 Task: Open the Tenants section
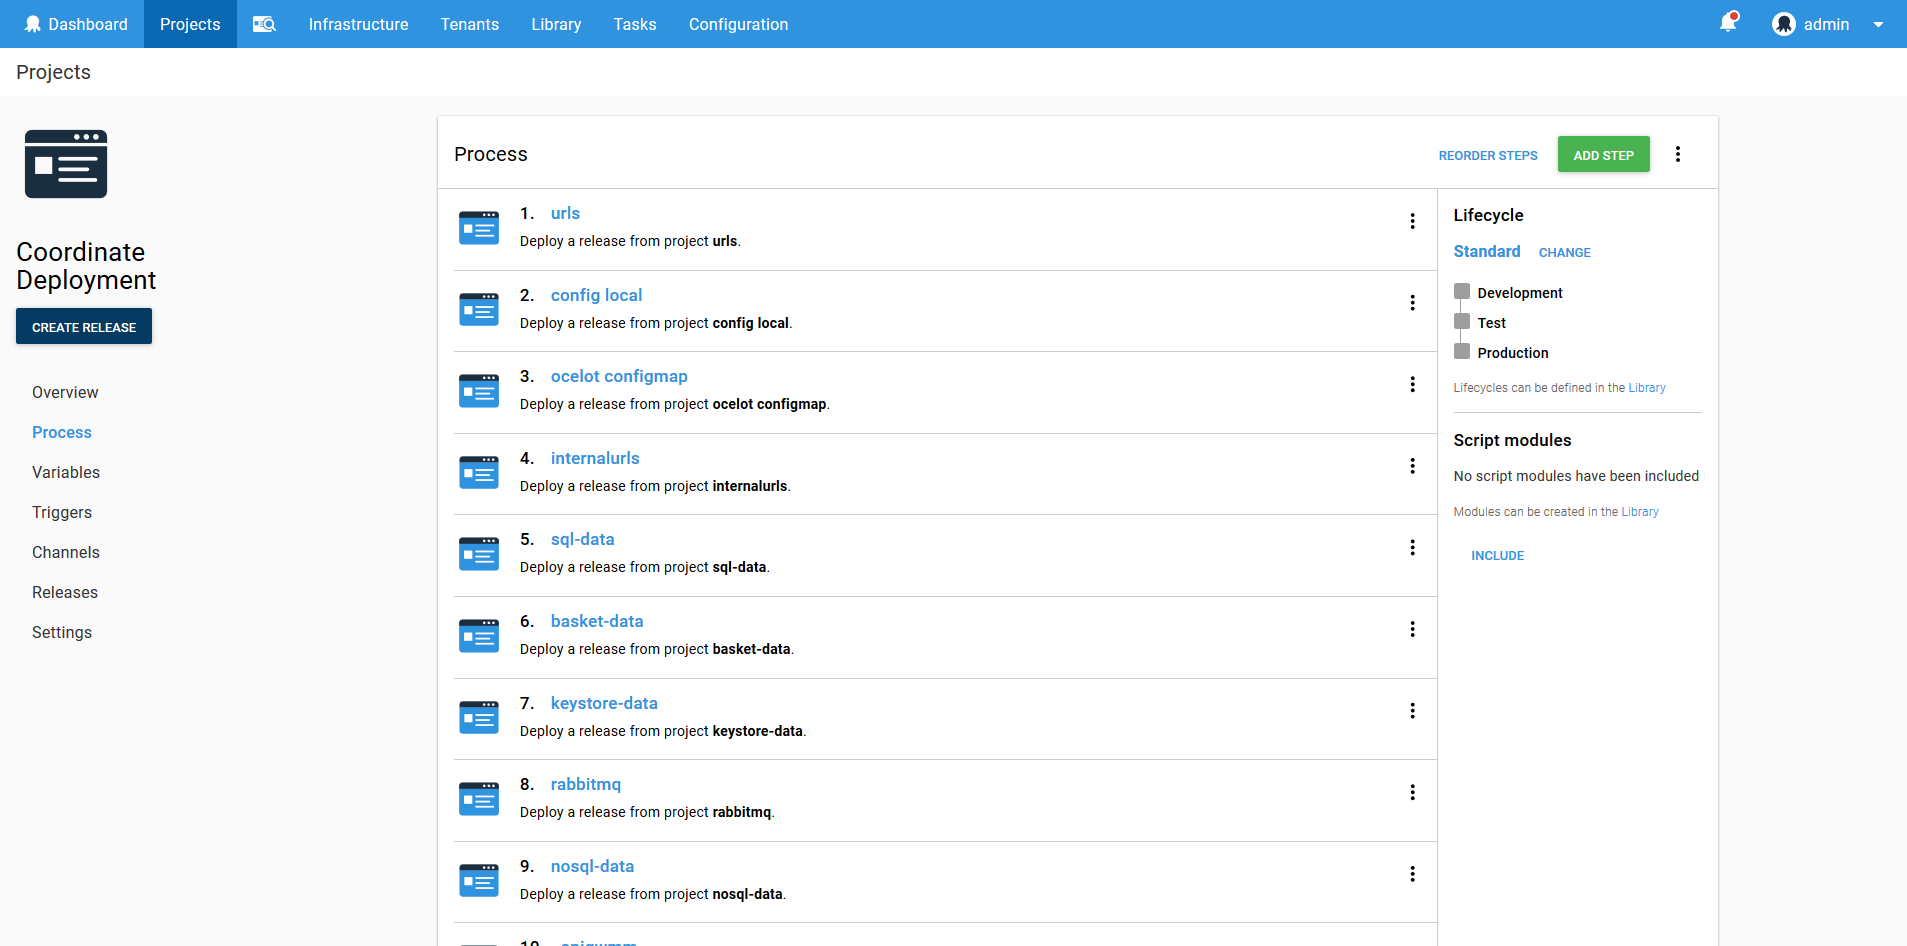[x=469, y=24]
